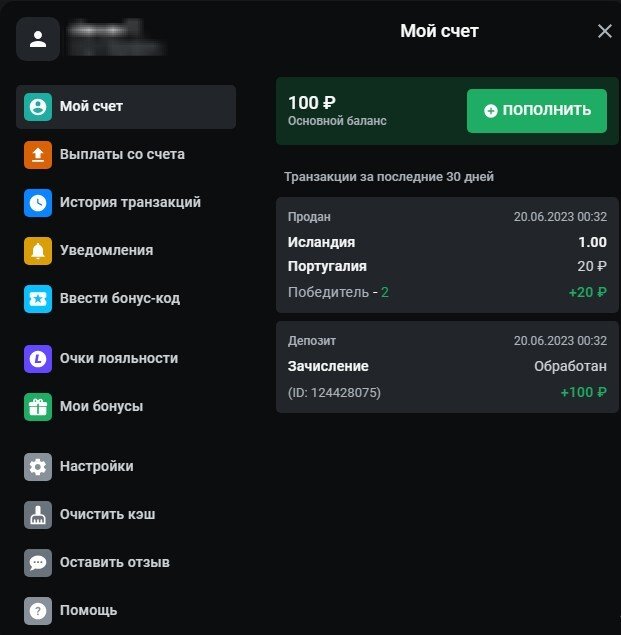Click the gear settings icon
Screen dimensions: 621x635
[38, 467]
